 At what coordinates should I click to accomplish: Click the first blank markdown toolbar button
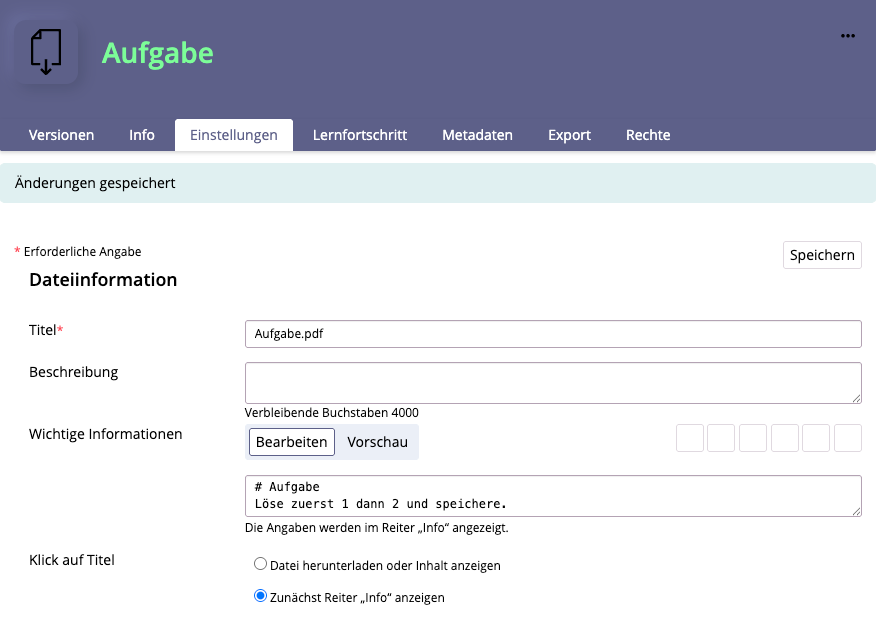pyautogui.click(x=690, y=438)
